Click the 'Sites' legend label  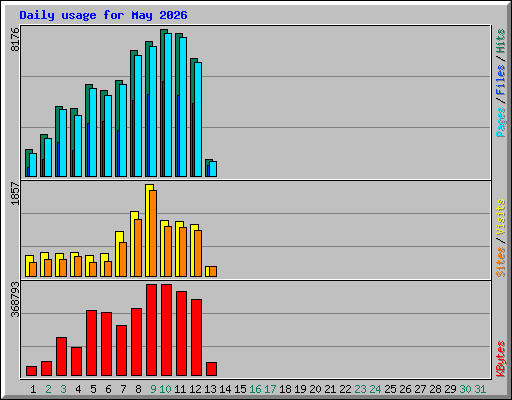pyautogui.click(x=501, y=262)
